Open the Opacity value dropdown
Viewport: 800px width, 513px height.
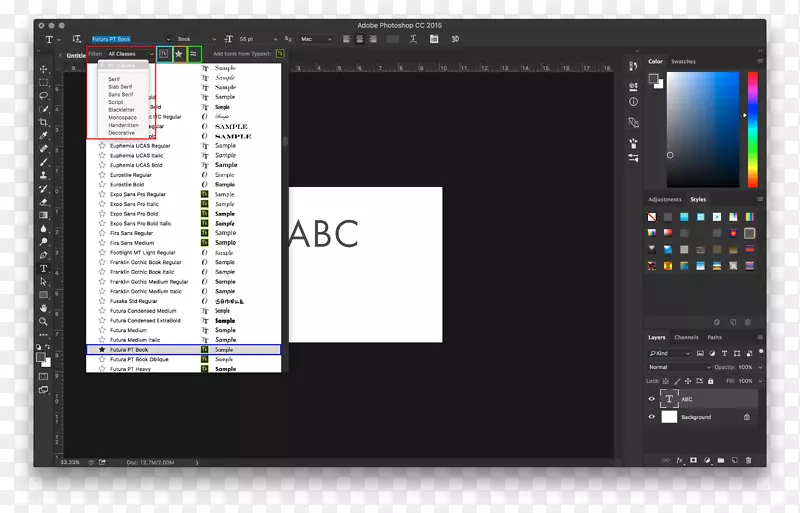pos(760,367)
